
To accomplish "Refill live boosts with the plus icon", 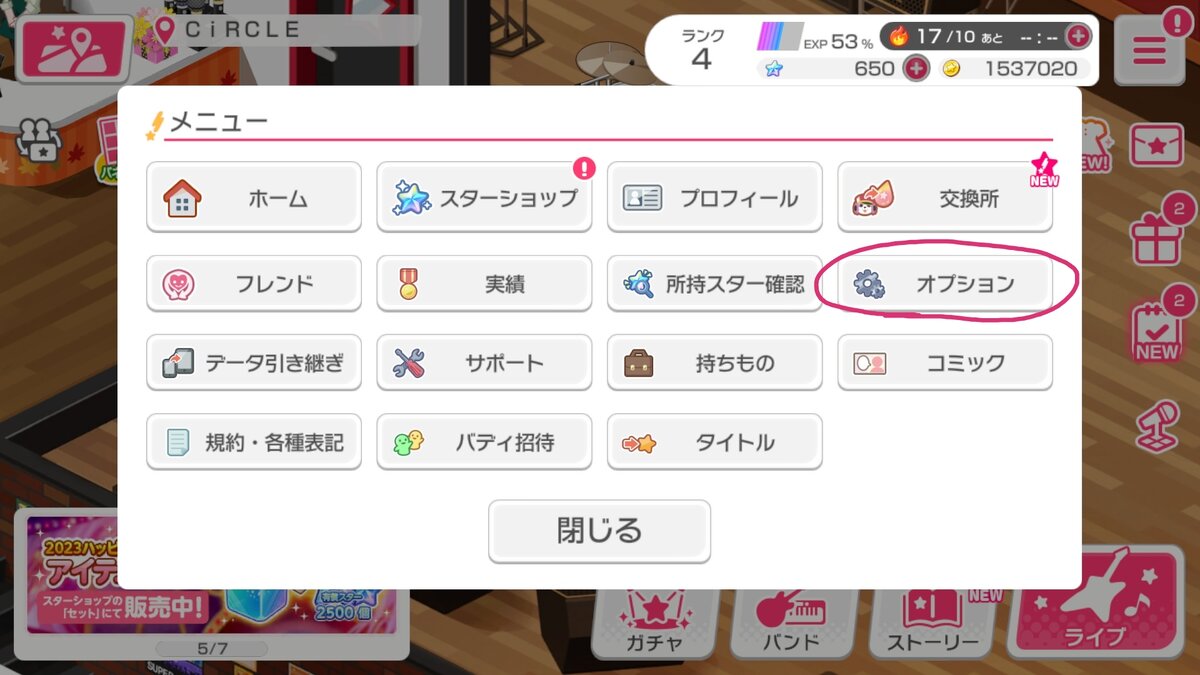I will coord(1078,36).
